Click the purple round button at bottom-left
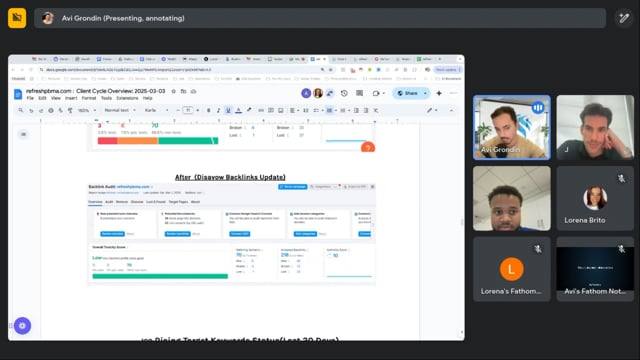 pyautogui.click(x=22, y=326)
